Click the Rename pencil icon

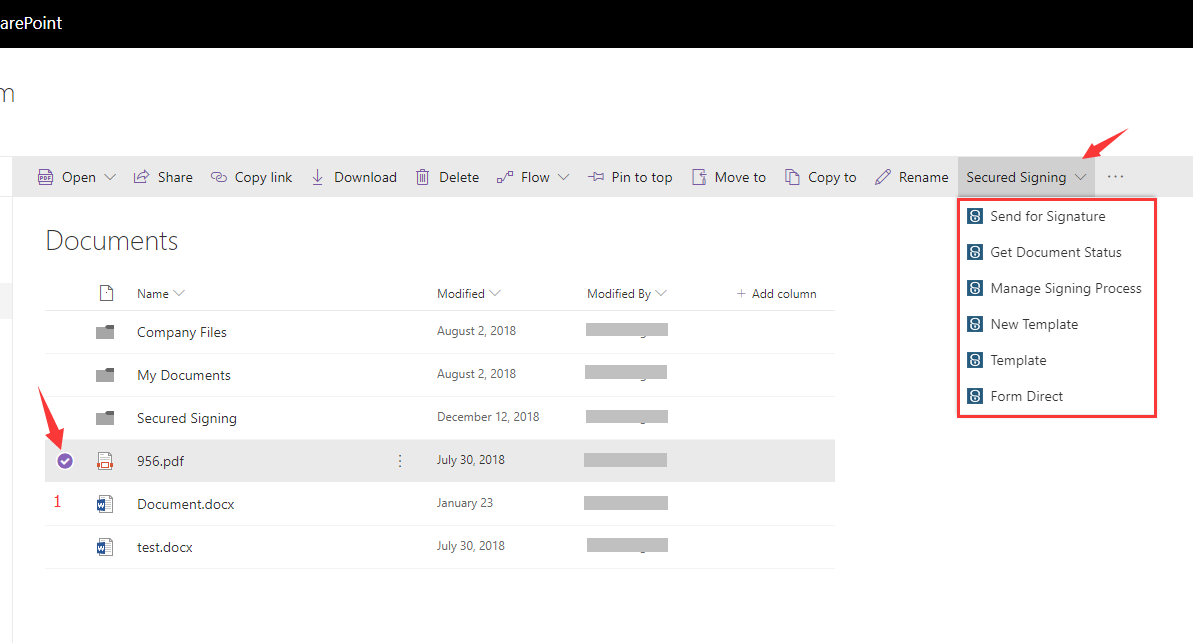882,177
